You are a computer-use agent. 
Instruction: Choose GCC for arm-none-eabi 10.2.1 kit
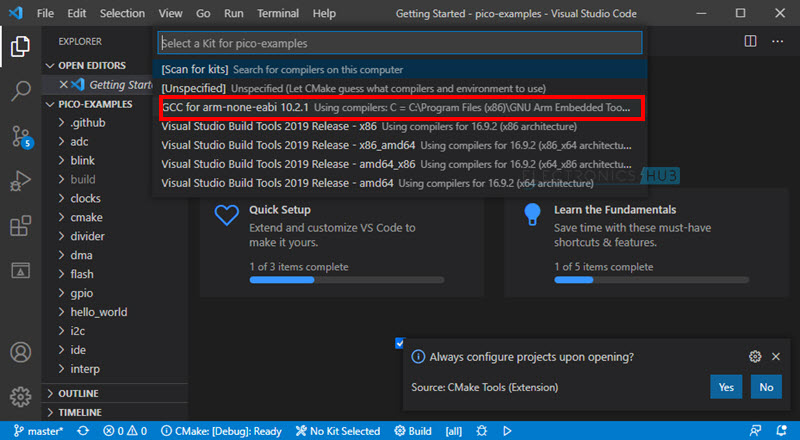pyautogui.click(x=400, y=107)
